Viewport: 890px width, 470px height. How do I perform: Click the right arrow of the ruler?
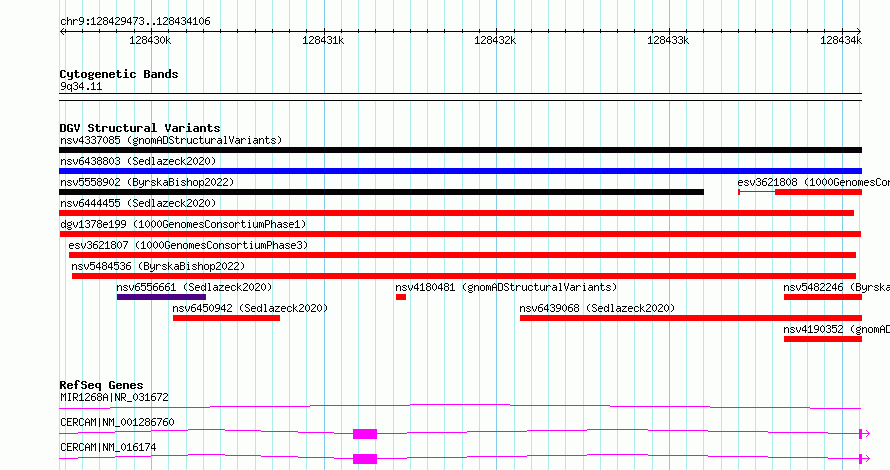858,31
